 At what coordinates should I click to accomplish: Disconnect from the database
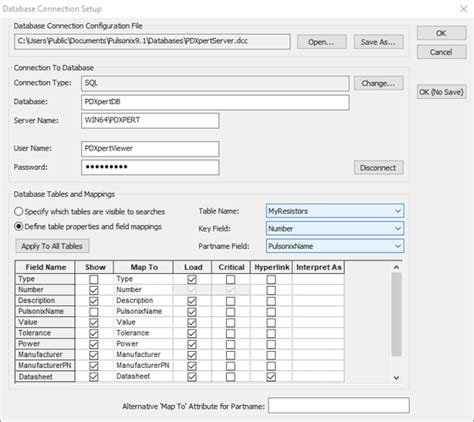point(379,168)
